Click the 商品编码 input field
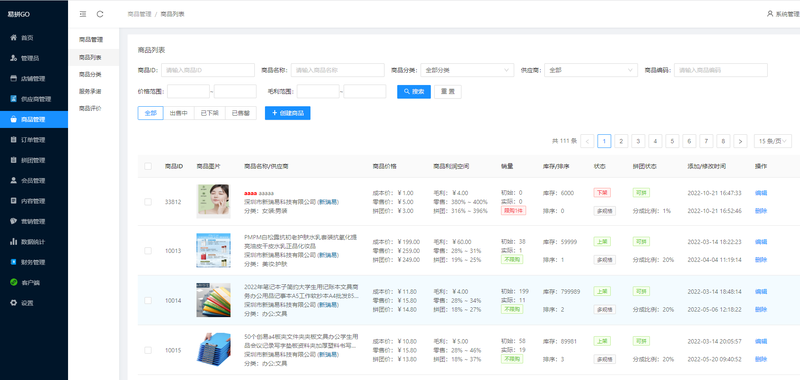Viewport: 800px width, 380px height. [721, 70]
